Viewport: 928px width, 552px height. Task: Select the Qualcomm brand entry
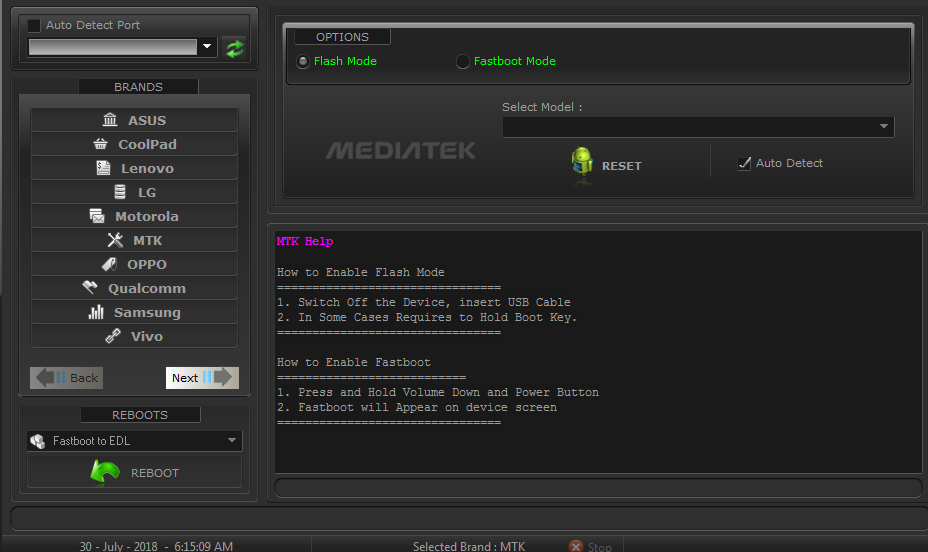[134, 288]
